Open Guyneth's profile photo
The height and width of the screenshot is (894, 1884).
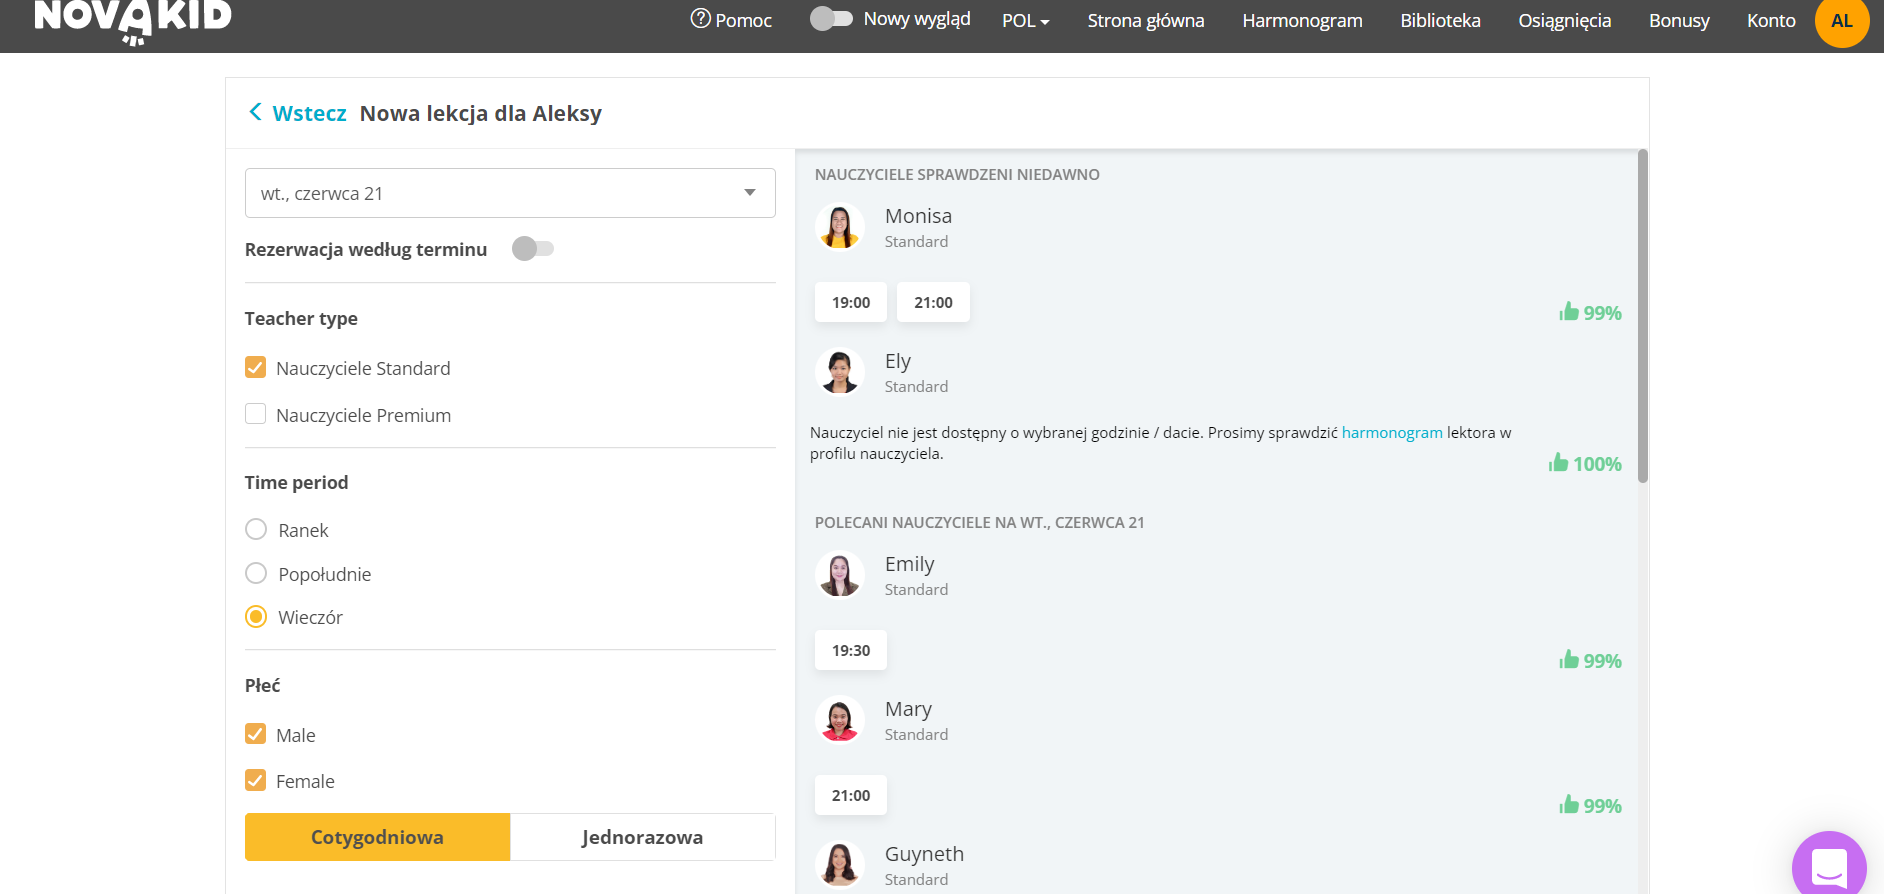(840, 865)
